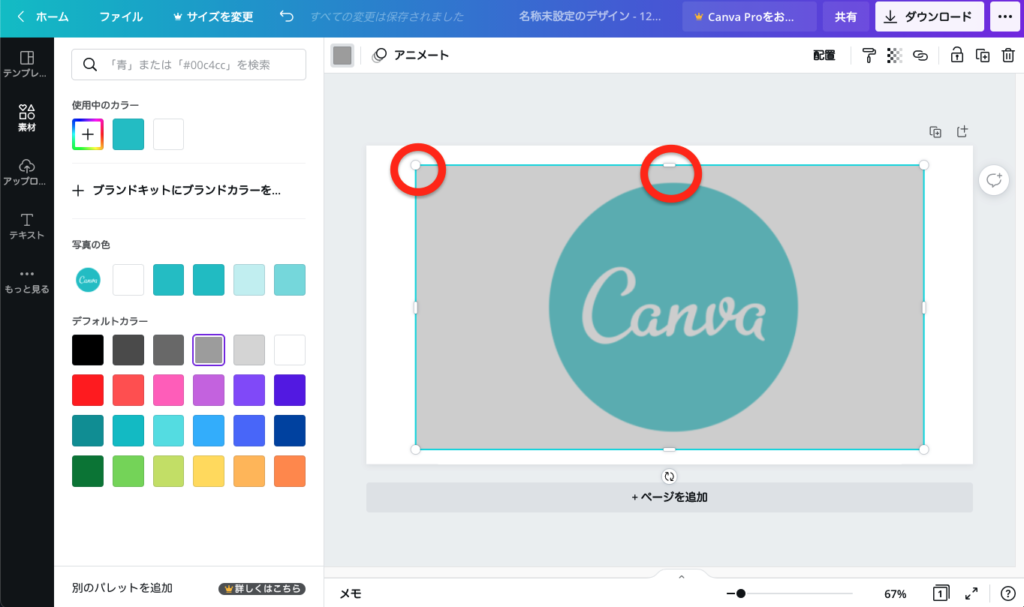Click the bottom-right corner resize handle

(923, 449)
